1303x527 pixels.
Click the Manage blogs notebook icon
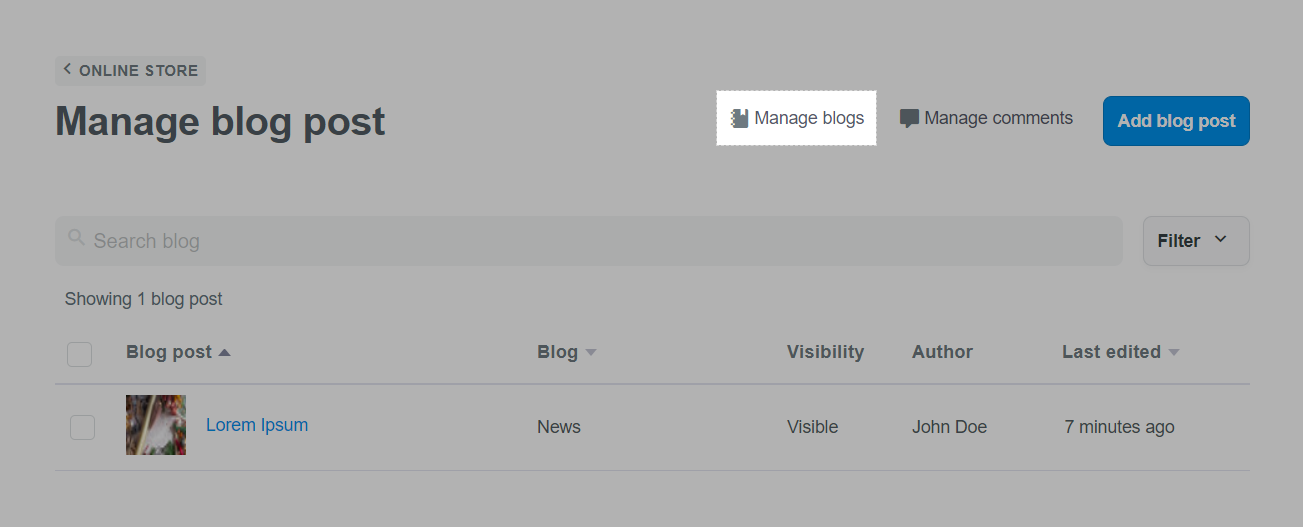click(x=740, y=119)
